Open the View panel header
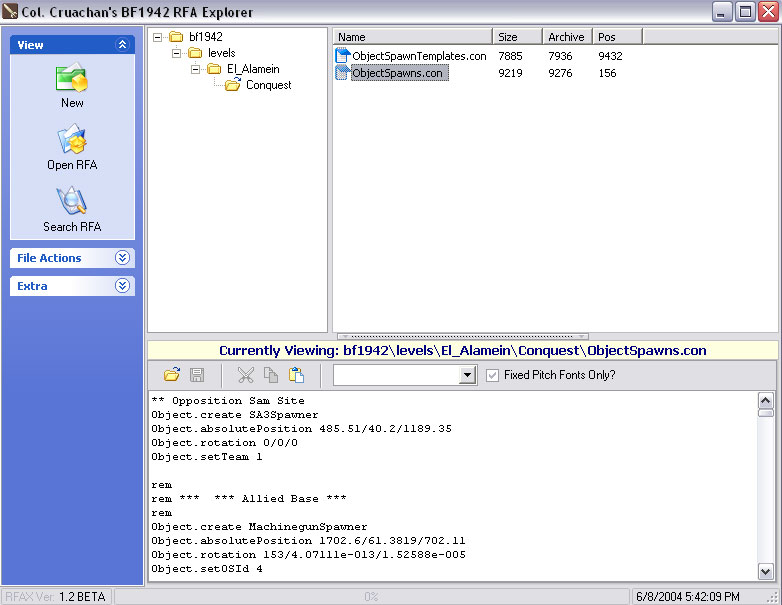The image size is (782, 605). click(72, 44)
